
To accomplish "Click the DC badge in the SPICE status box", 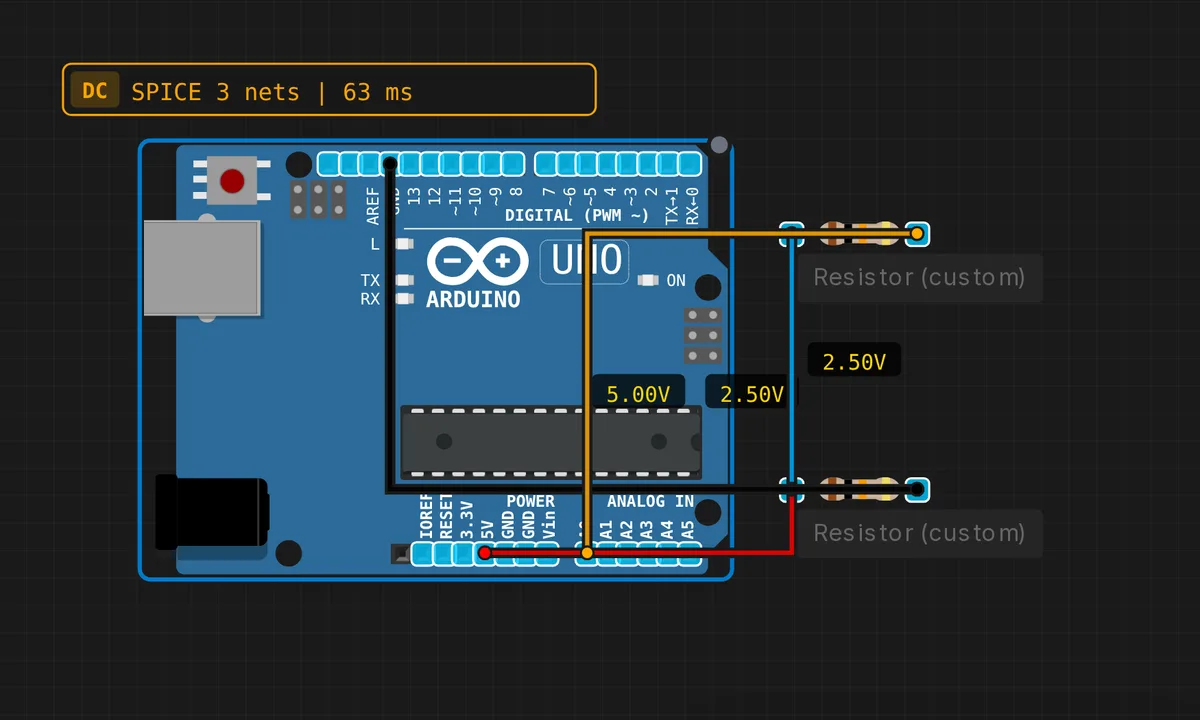I will [x=95, y=91].
